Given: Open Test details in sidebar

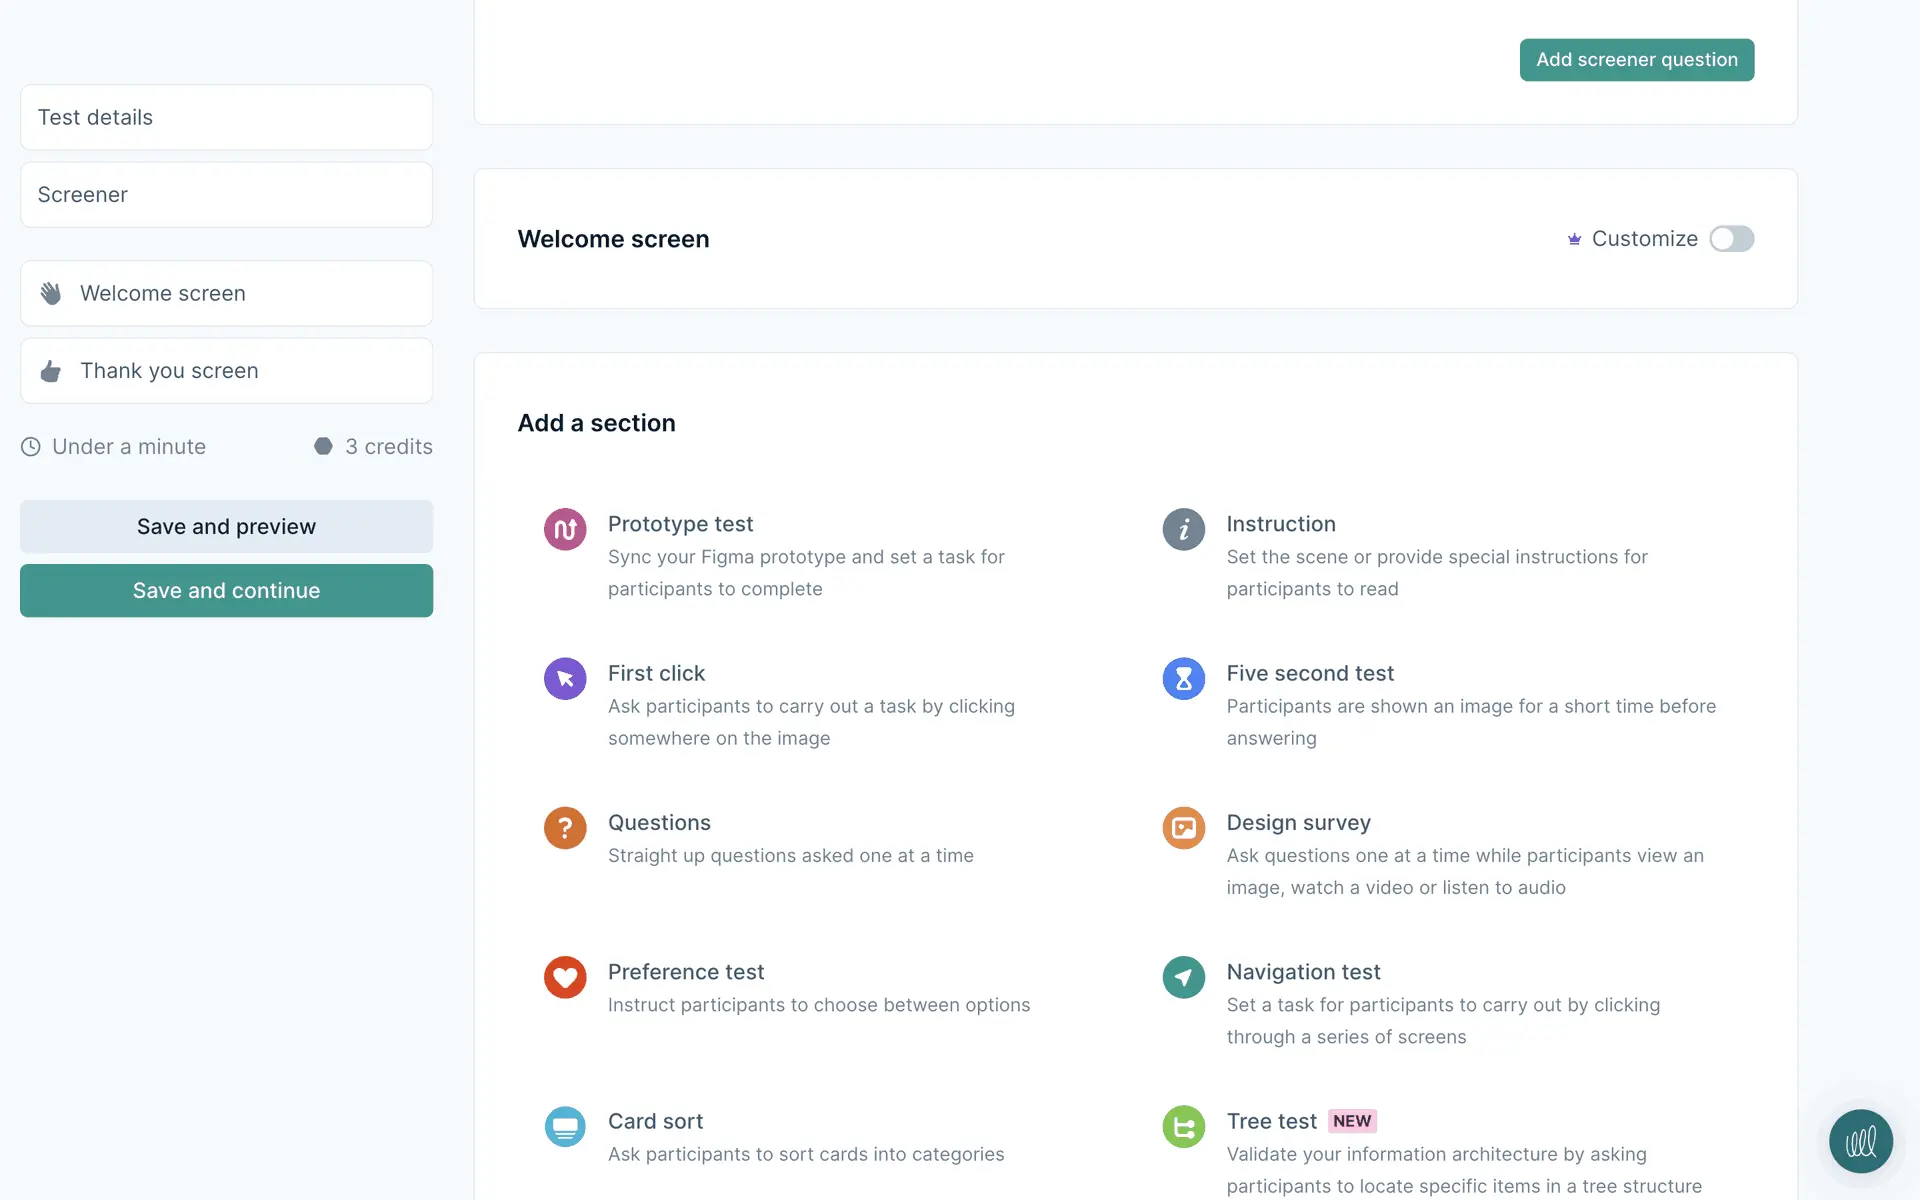Looking at the screenshot, I should [226, 117].
